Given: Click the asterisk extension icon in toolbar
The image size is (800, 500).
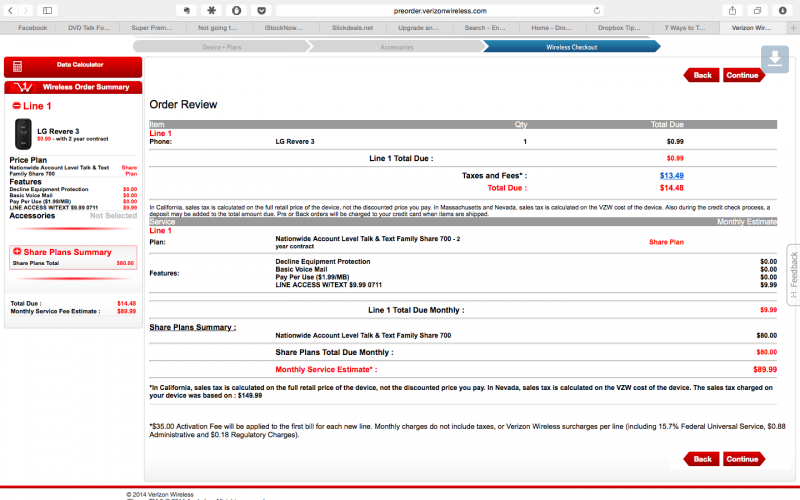Looking at the screenshot, I should point(211,10).
